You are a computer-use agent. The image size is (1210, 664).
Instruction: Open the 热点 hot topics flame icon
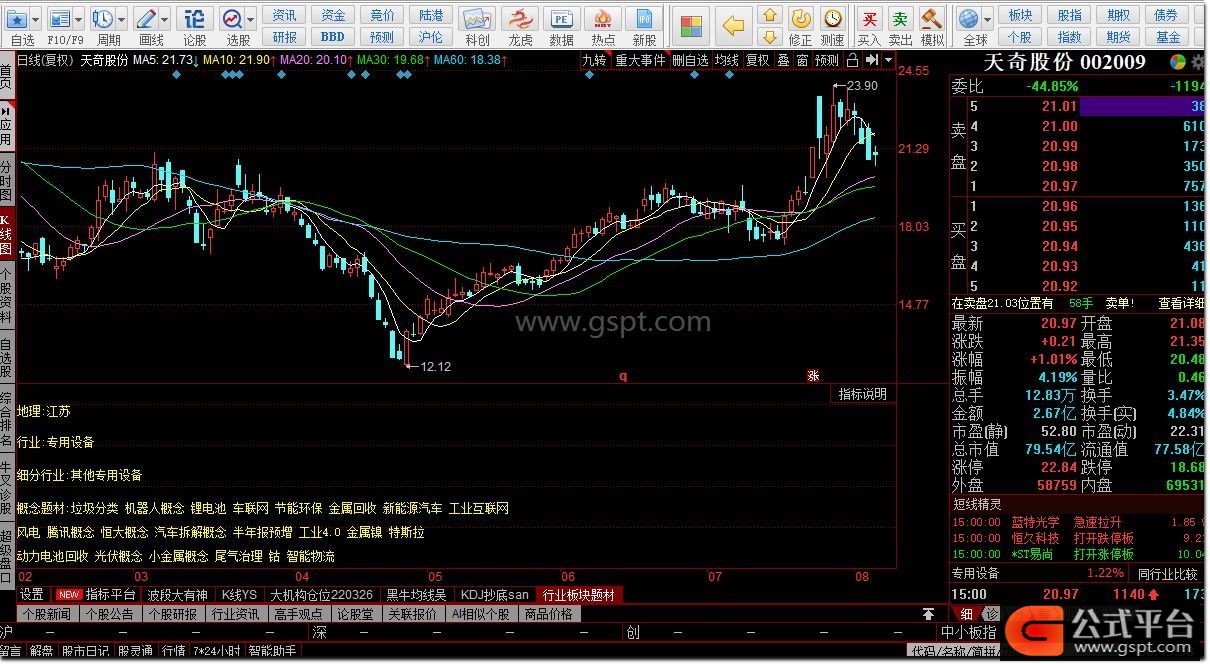tap(603, 19)
